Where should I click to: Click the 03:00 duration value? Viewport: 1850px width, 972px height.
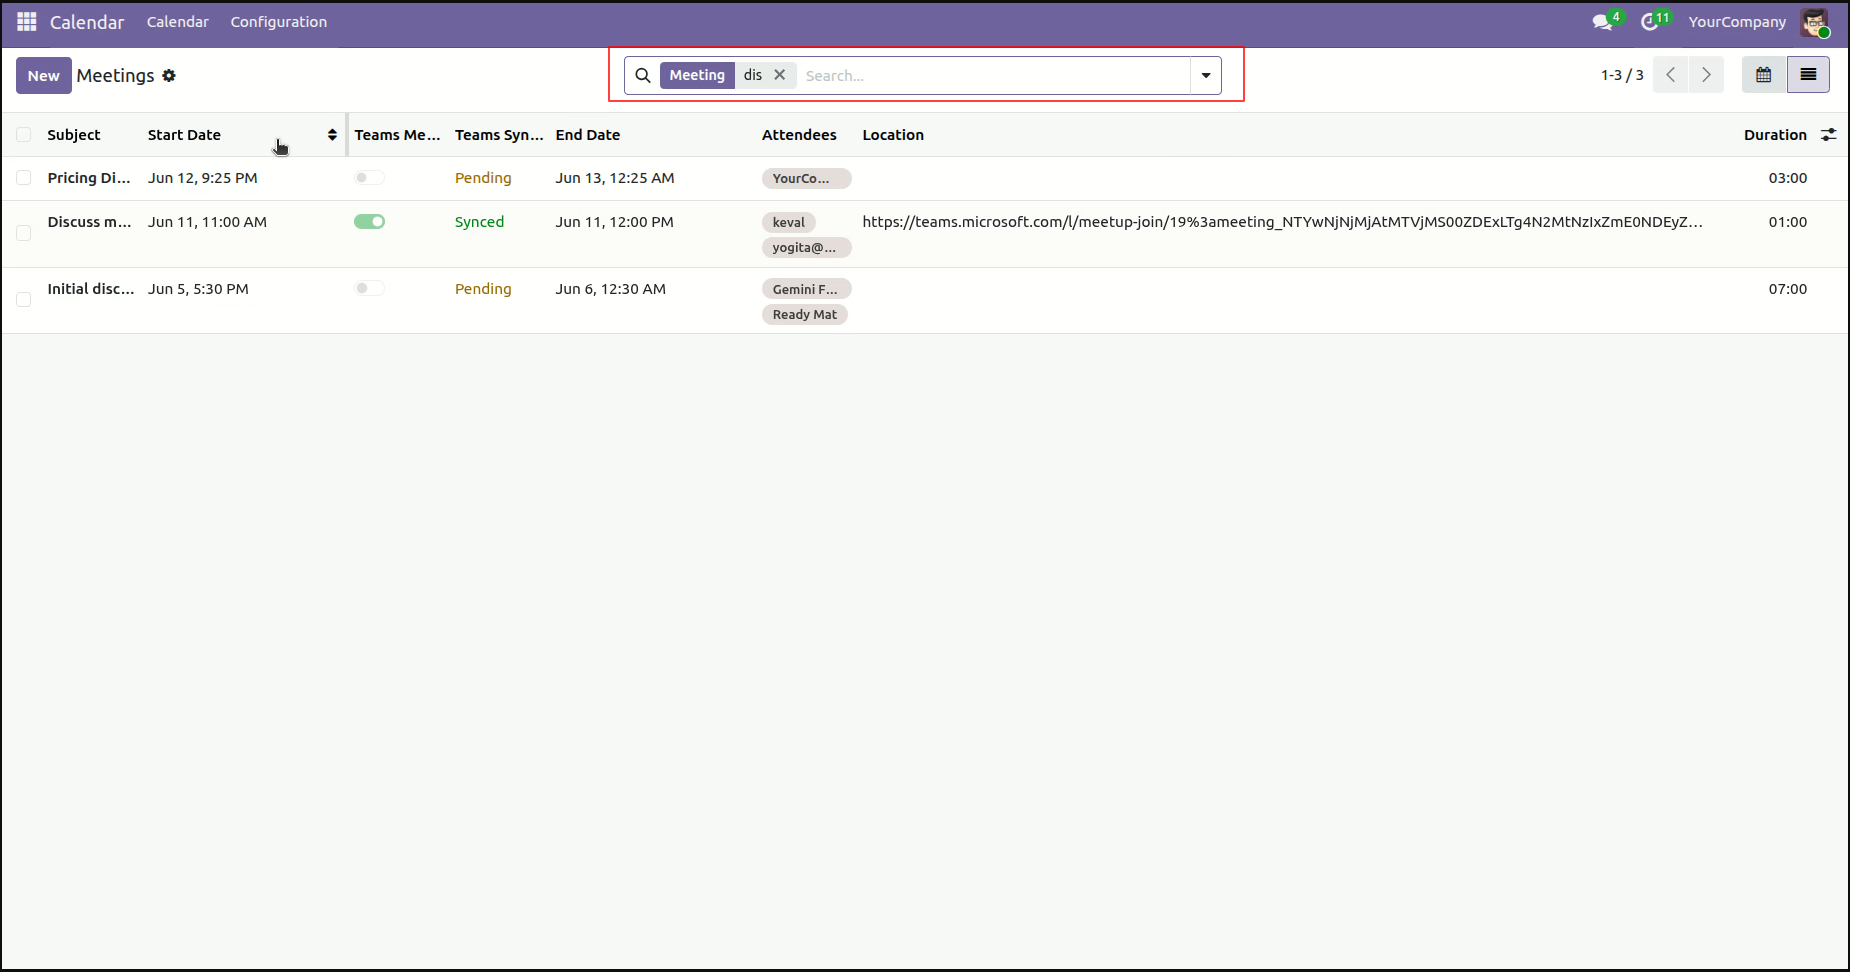point(1788,178)
